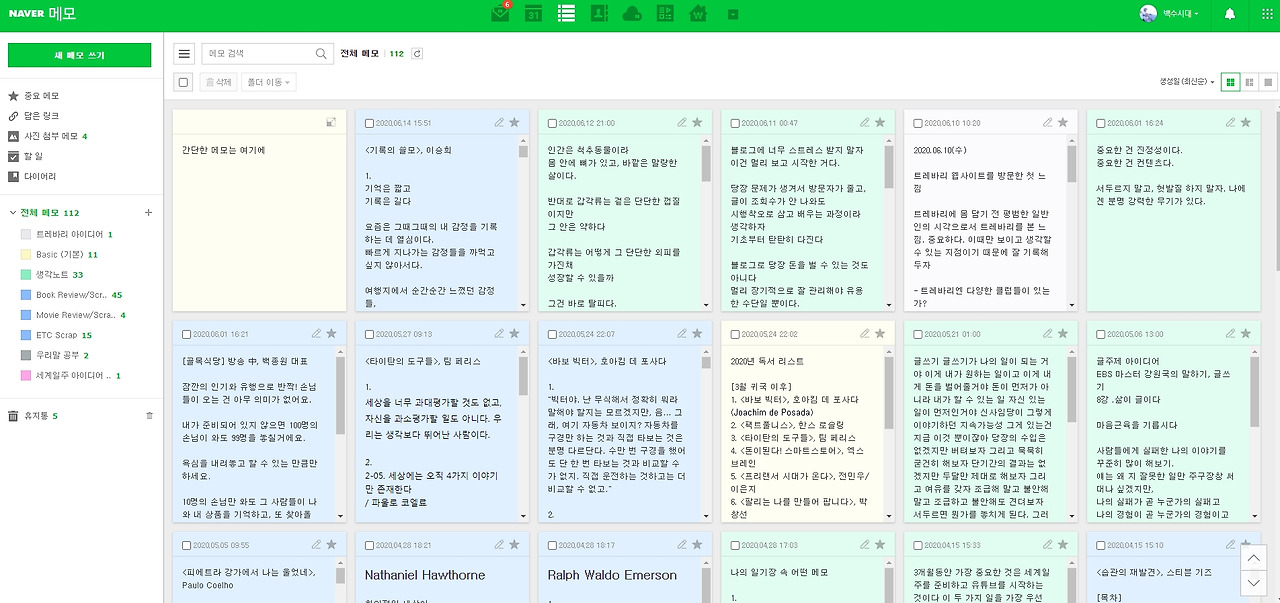Star the 2020.05.21 01:00 memo
The image size is (1280, 603).
coord(1063,333)
